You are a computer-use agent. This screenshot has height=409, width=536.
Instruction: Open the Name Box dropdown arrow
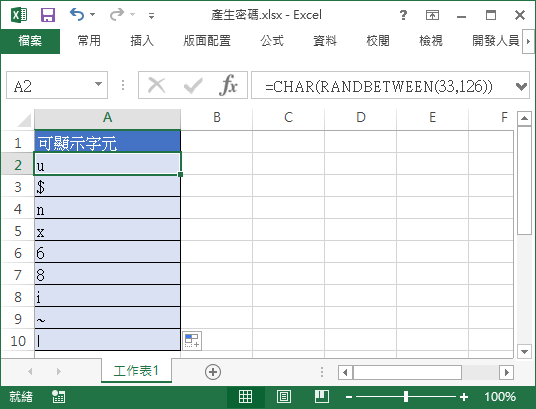[98, 84]
